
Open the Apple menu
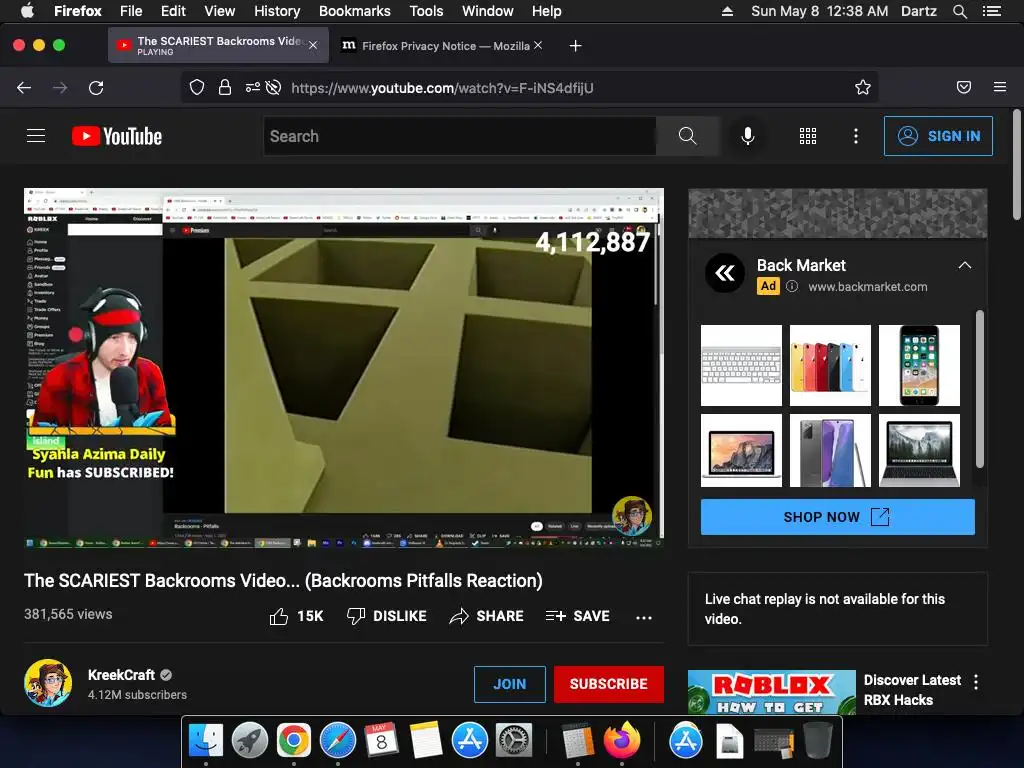pyautogui.click(x=27, y=11)
